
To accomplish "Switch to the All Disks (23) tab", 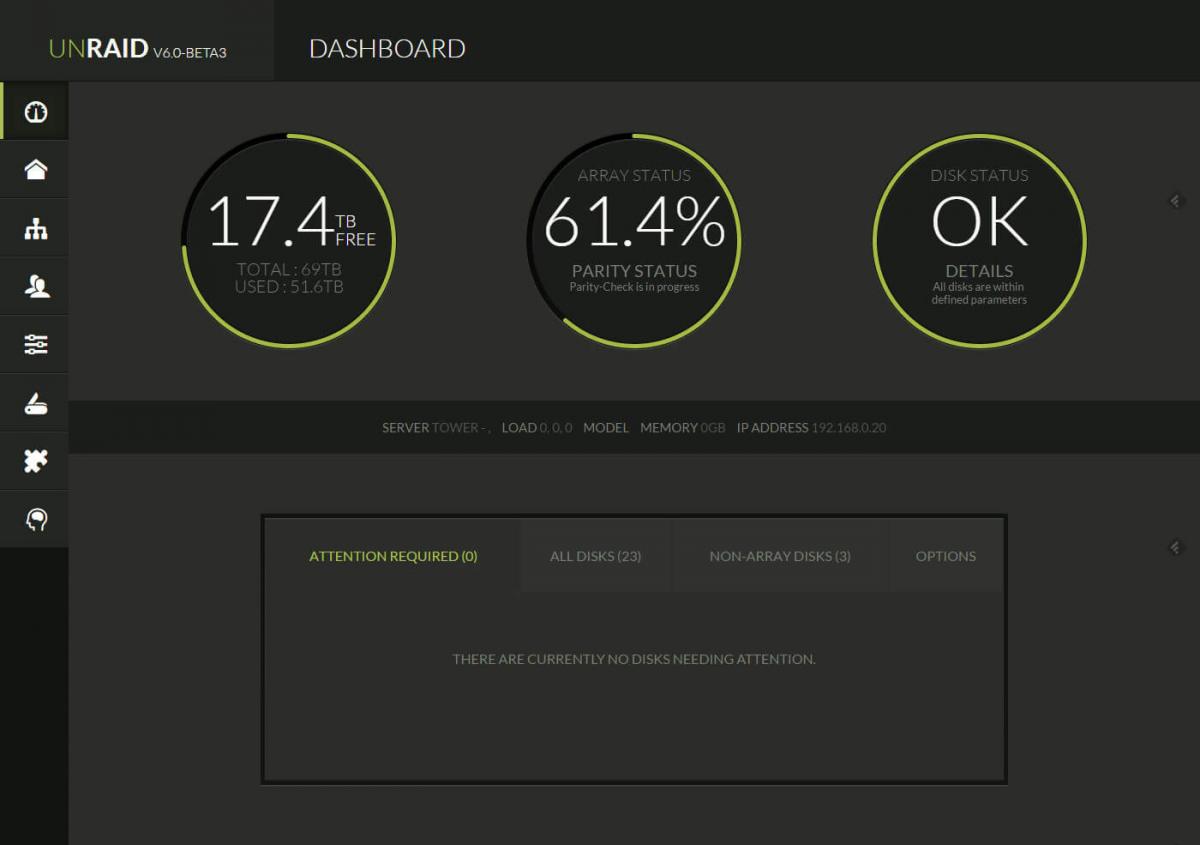I will click(x=596, y=556).
